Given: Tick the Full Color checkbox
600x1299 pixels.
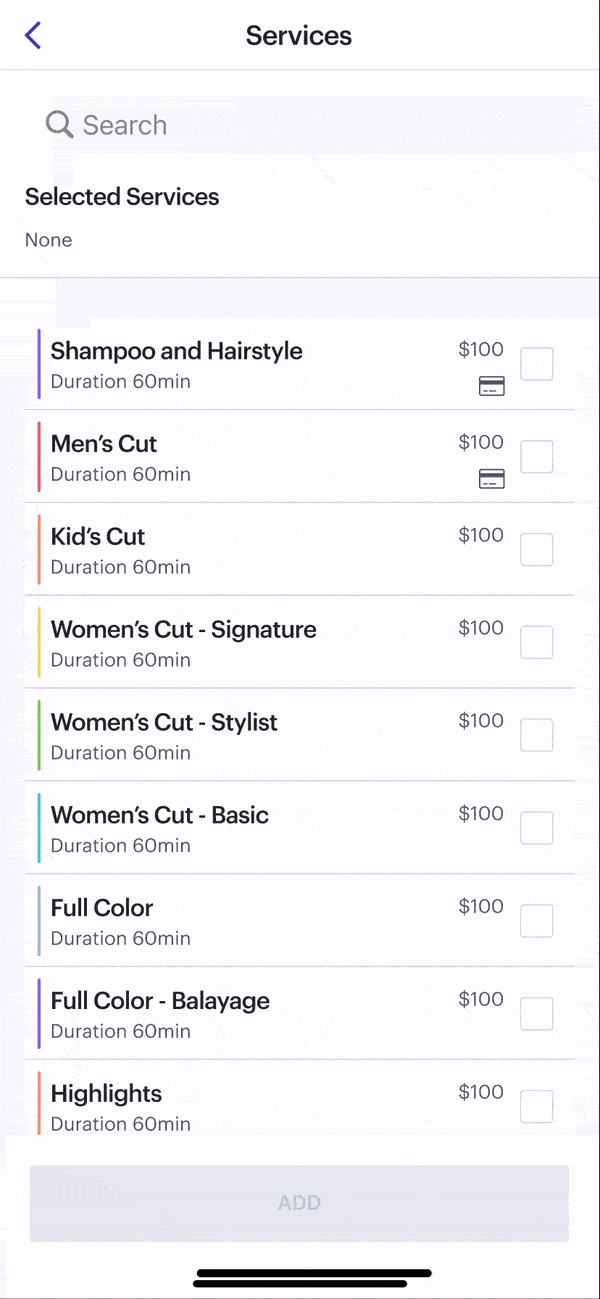Looking at the screenshot, I should [x=537, y=921].
